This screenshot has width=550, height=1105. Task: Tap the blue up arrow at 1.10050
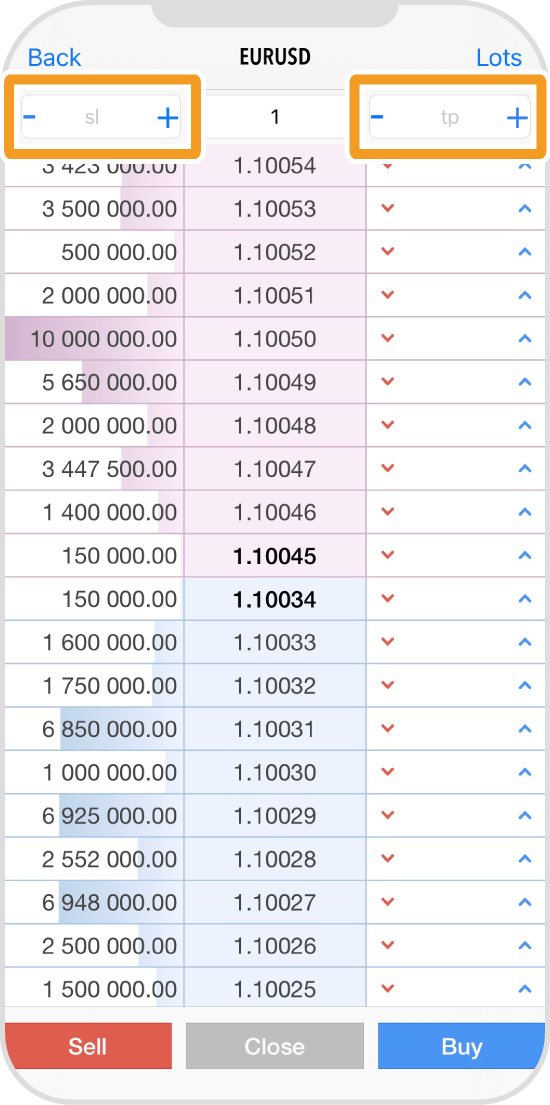click(x=524, y=339)
